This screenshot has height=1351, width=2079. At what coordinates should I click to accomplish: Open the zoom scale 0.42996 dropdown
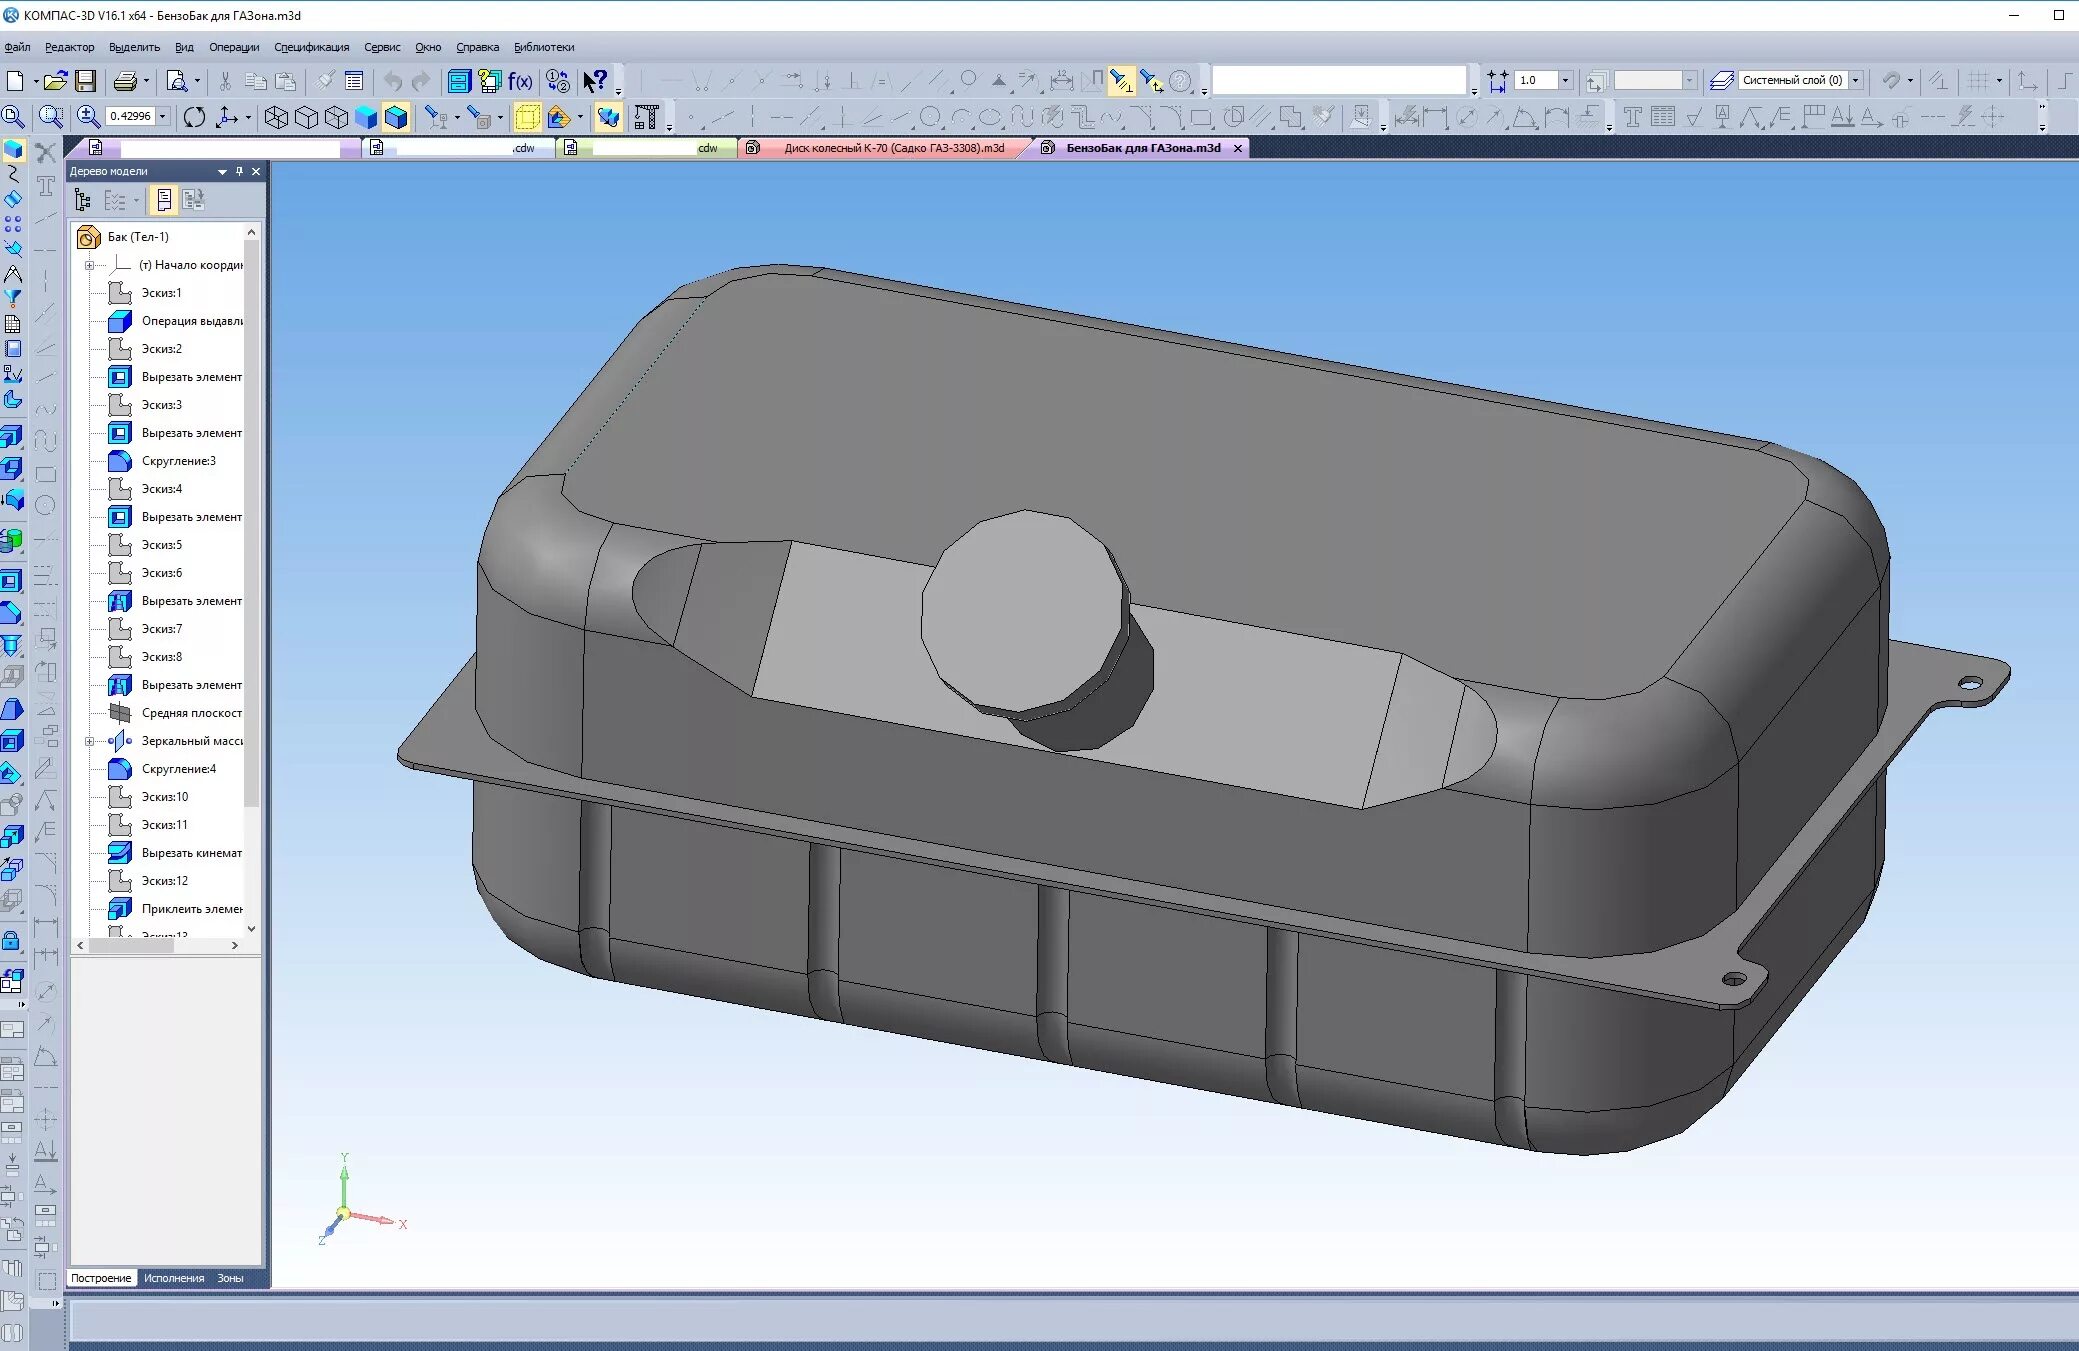162,116
